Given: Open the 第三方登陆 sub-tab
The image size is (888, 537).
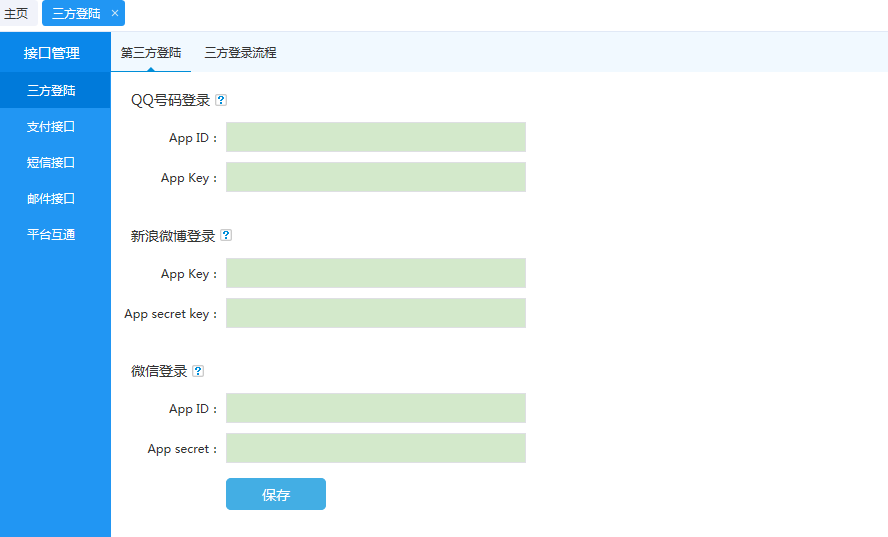Looking at the screenshot, I should pyautogui.click(x=151, y=53).
